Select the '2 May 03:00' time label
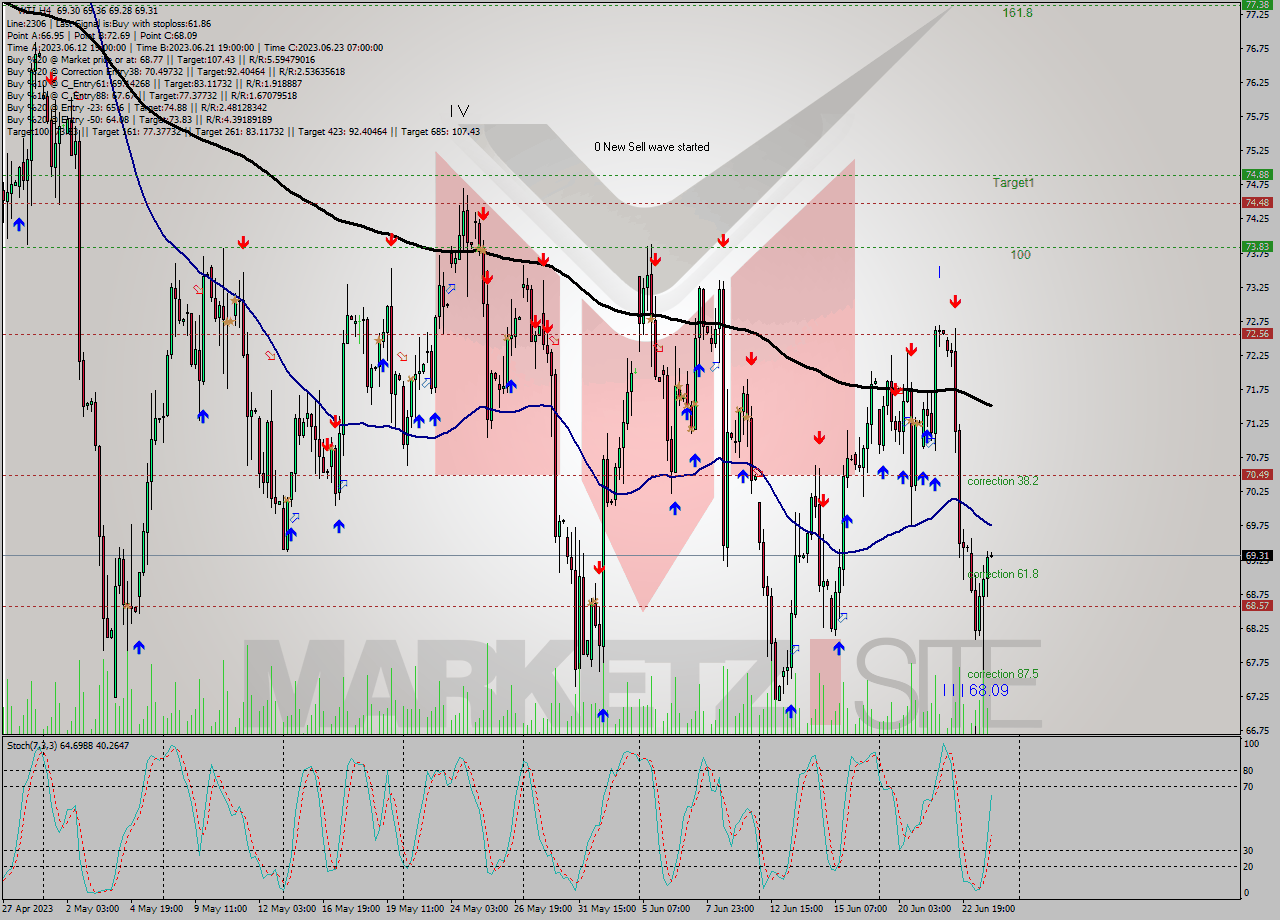The image size is (1280, 920). pyautogui.click(x=93, y=909)
